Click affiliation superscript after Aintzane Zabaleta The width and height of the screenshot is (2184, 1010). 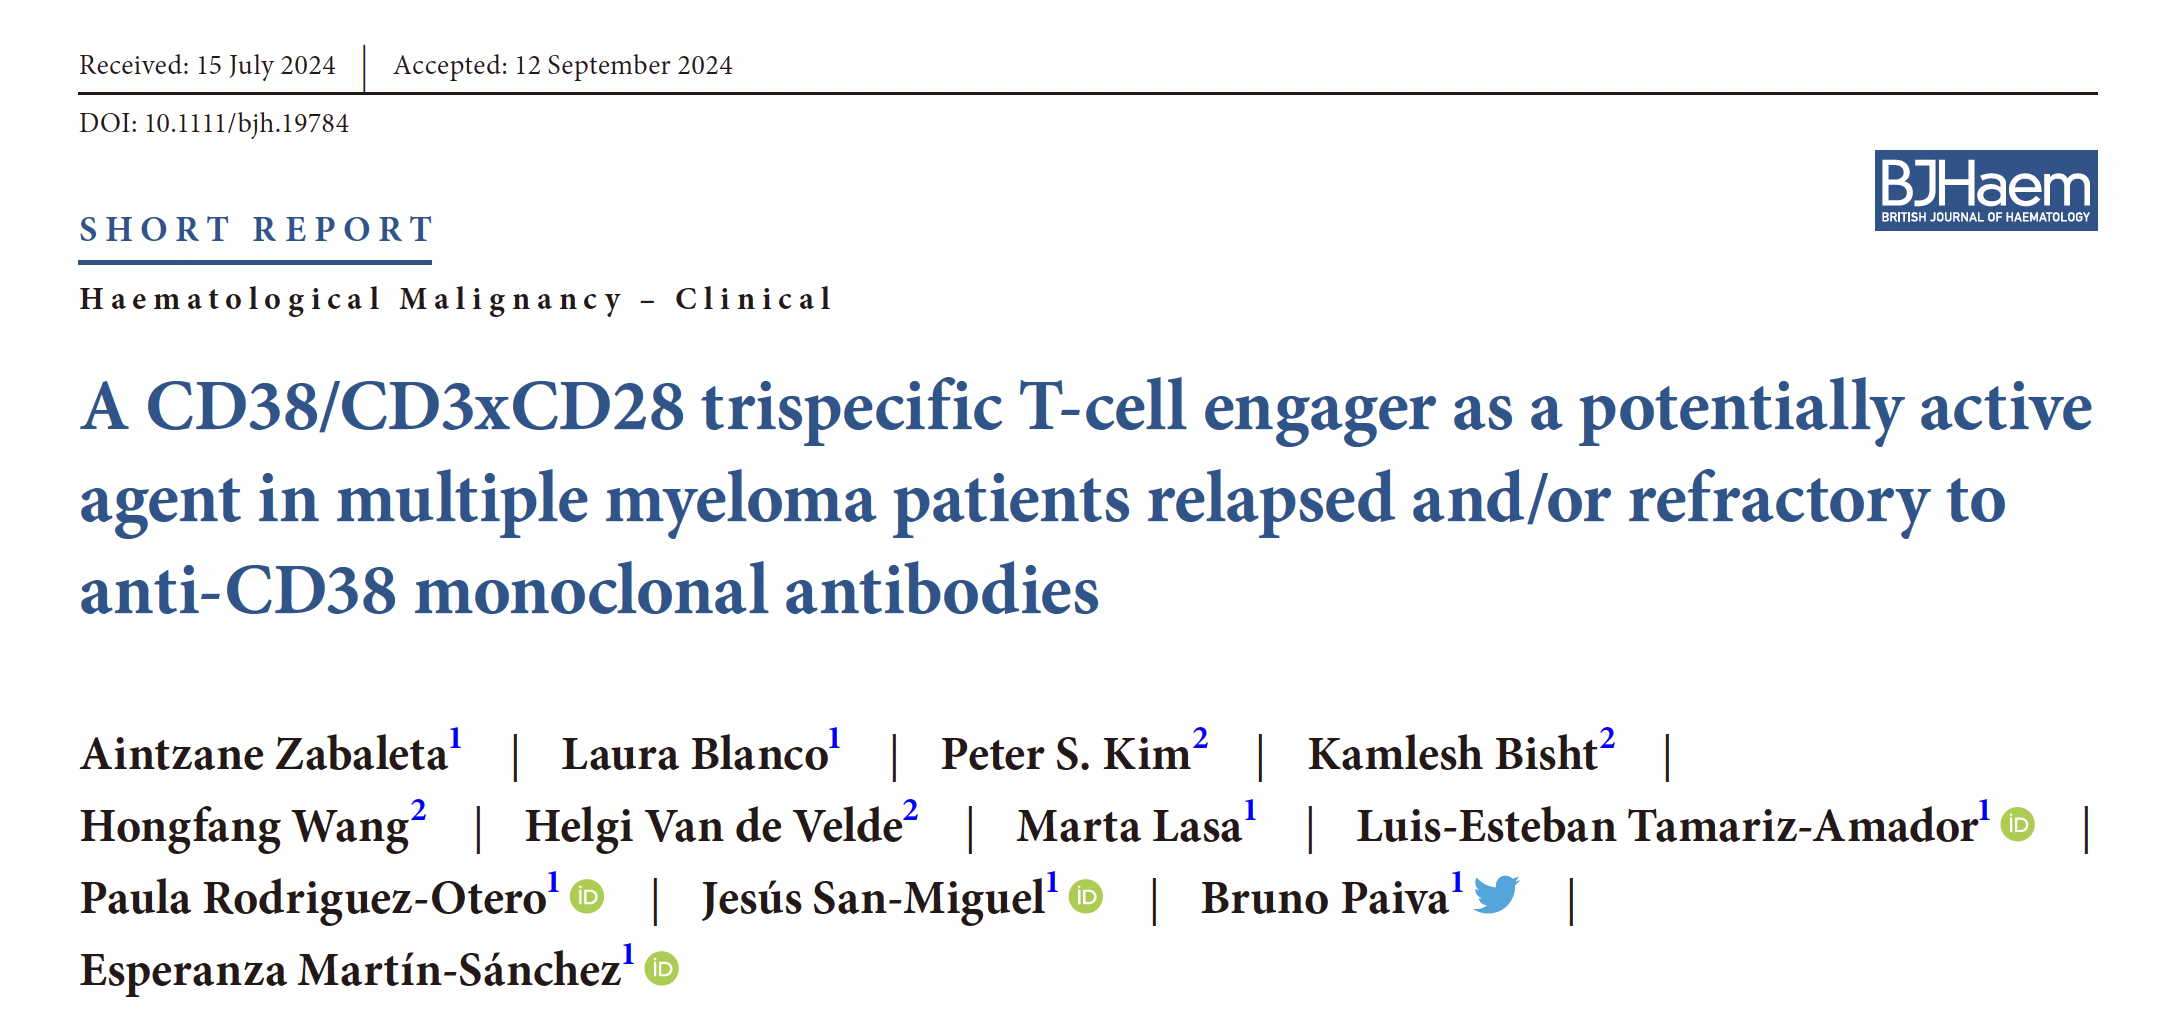[455, 738]
